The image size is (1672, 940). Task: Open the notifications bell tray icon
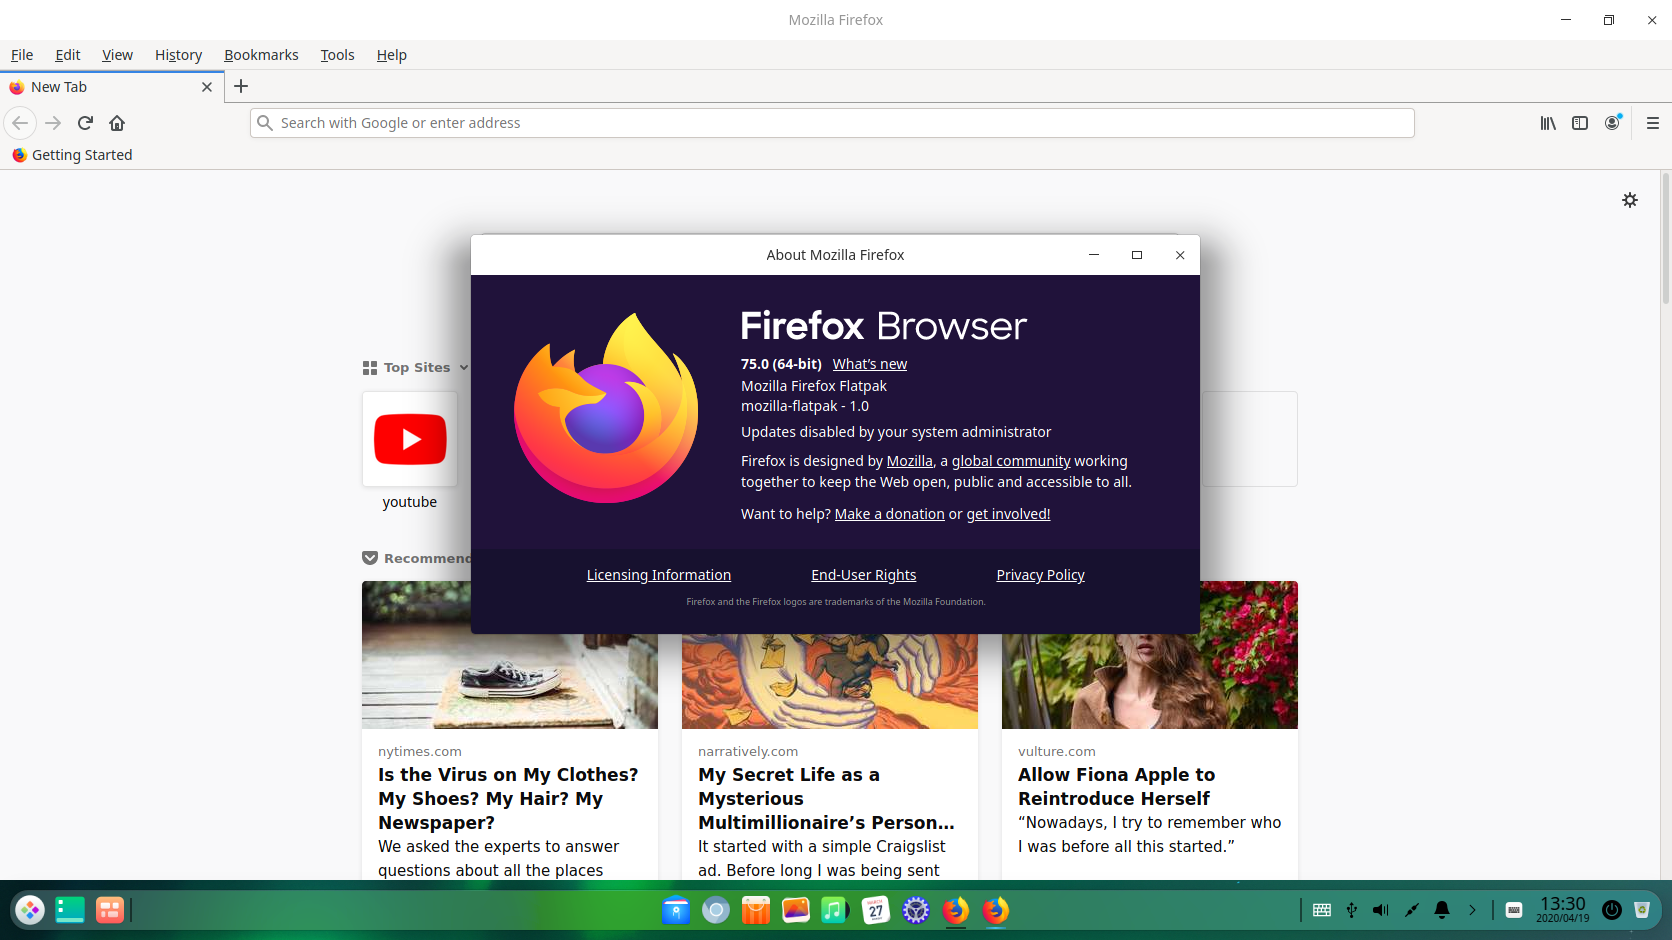[x=1442, y=910]
